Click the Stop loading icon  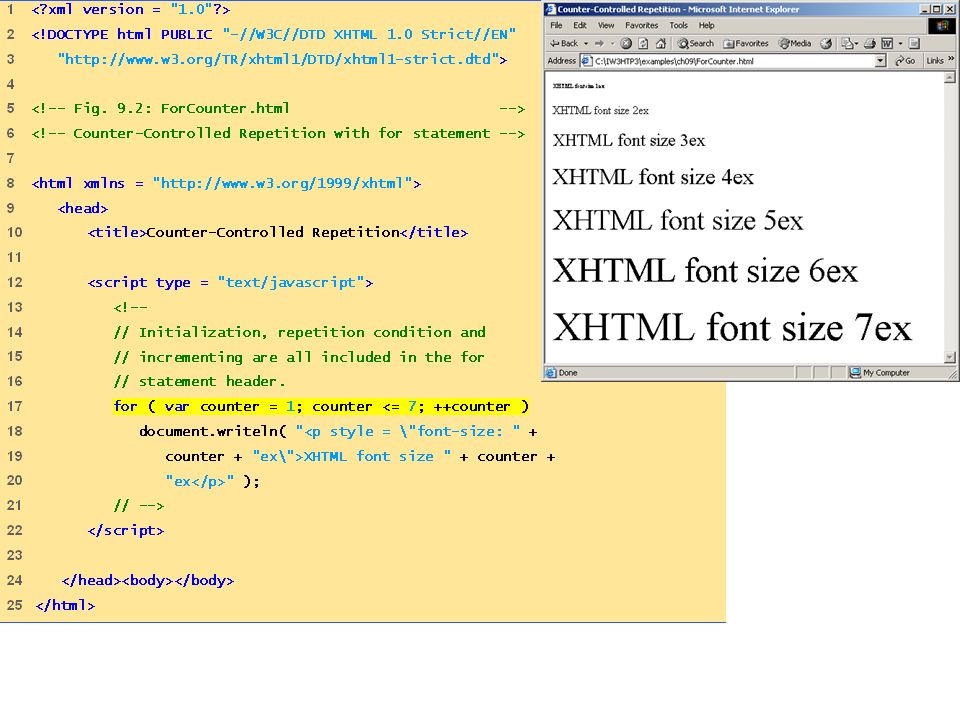click(x=626, y=43)
